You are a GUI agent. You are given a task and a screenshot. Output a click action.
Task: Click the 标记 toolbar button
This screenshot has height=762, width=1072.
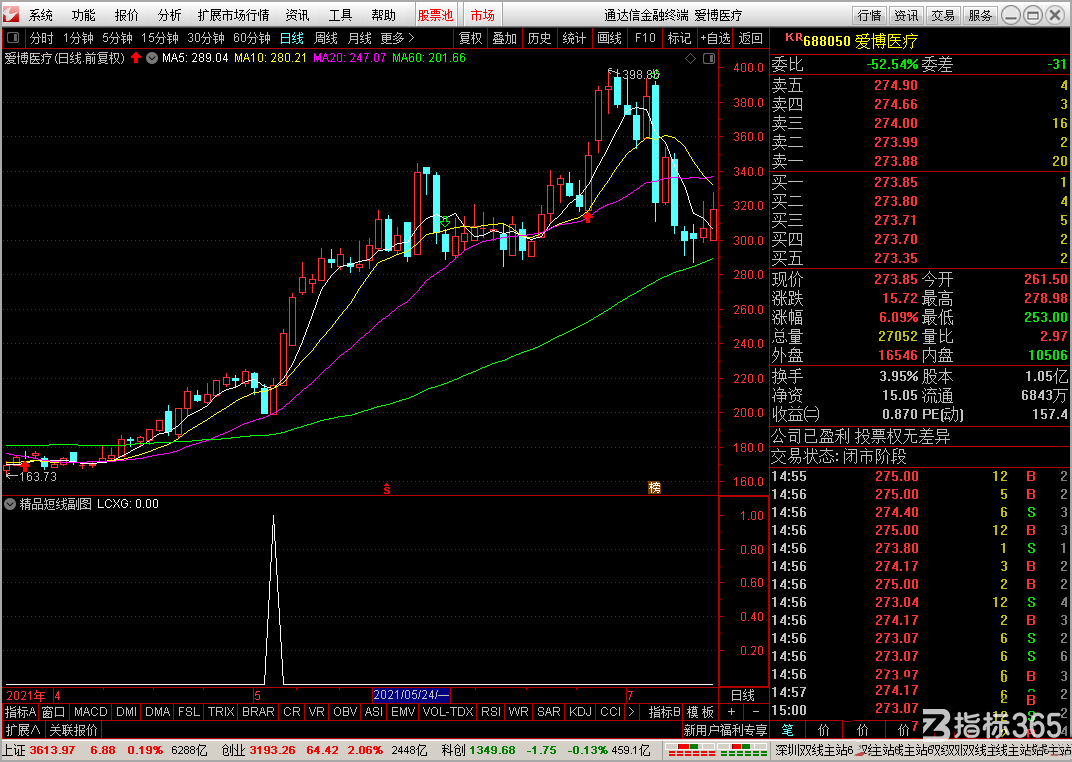(x=680, y=38)
